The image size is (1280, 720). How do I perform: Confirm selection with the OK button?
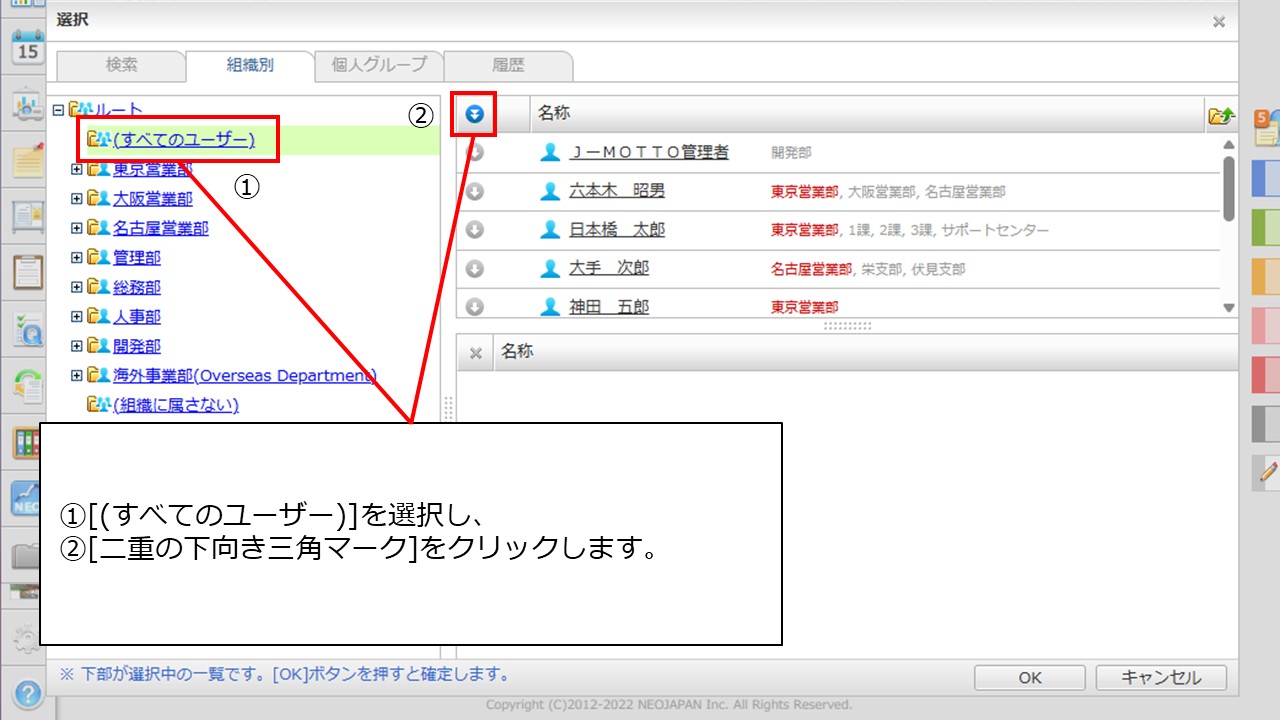1030,678
